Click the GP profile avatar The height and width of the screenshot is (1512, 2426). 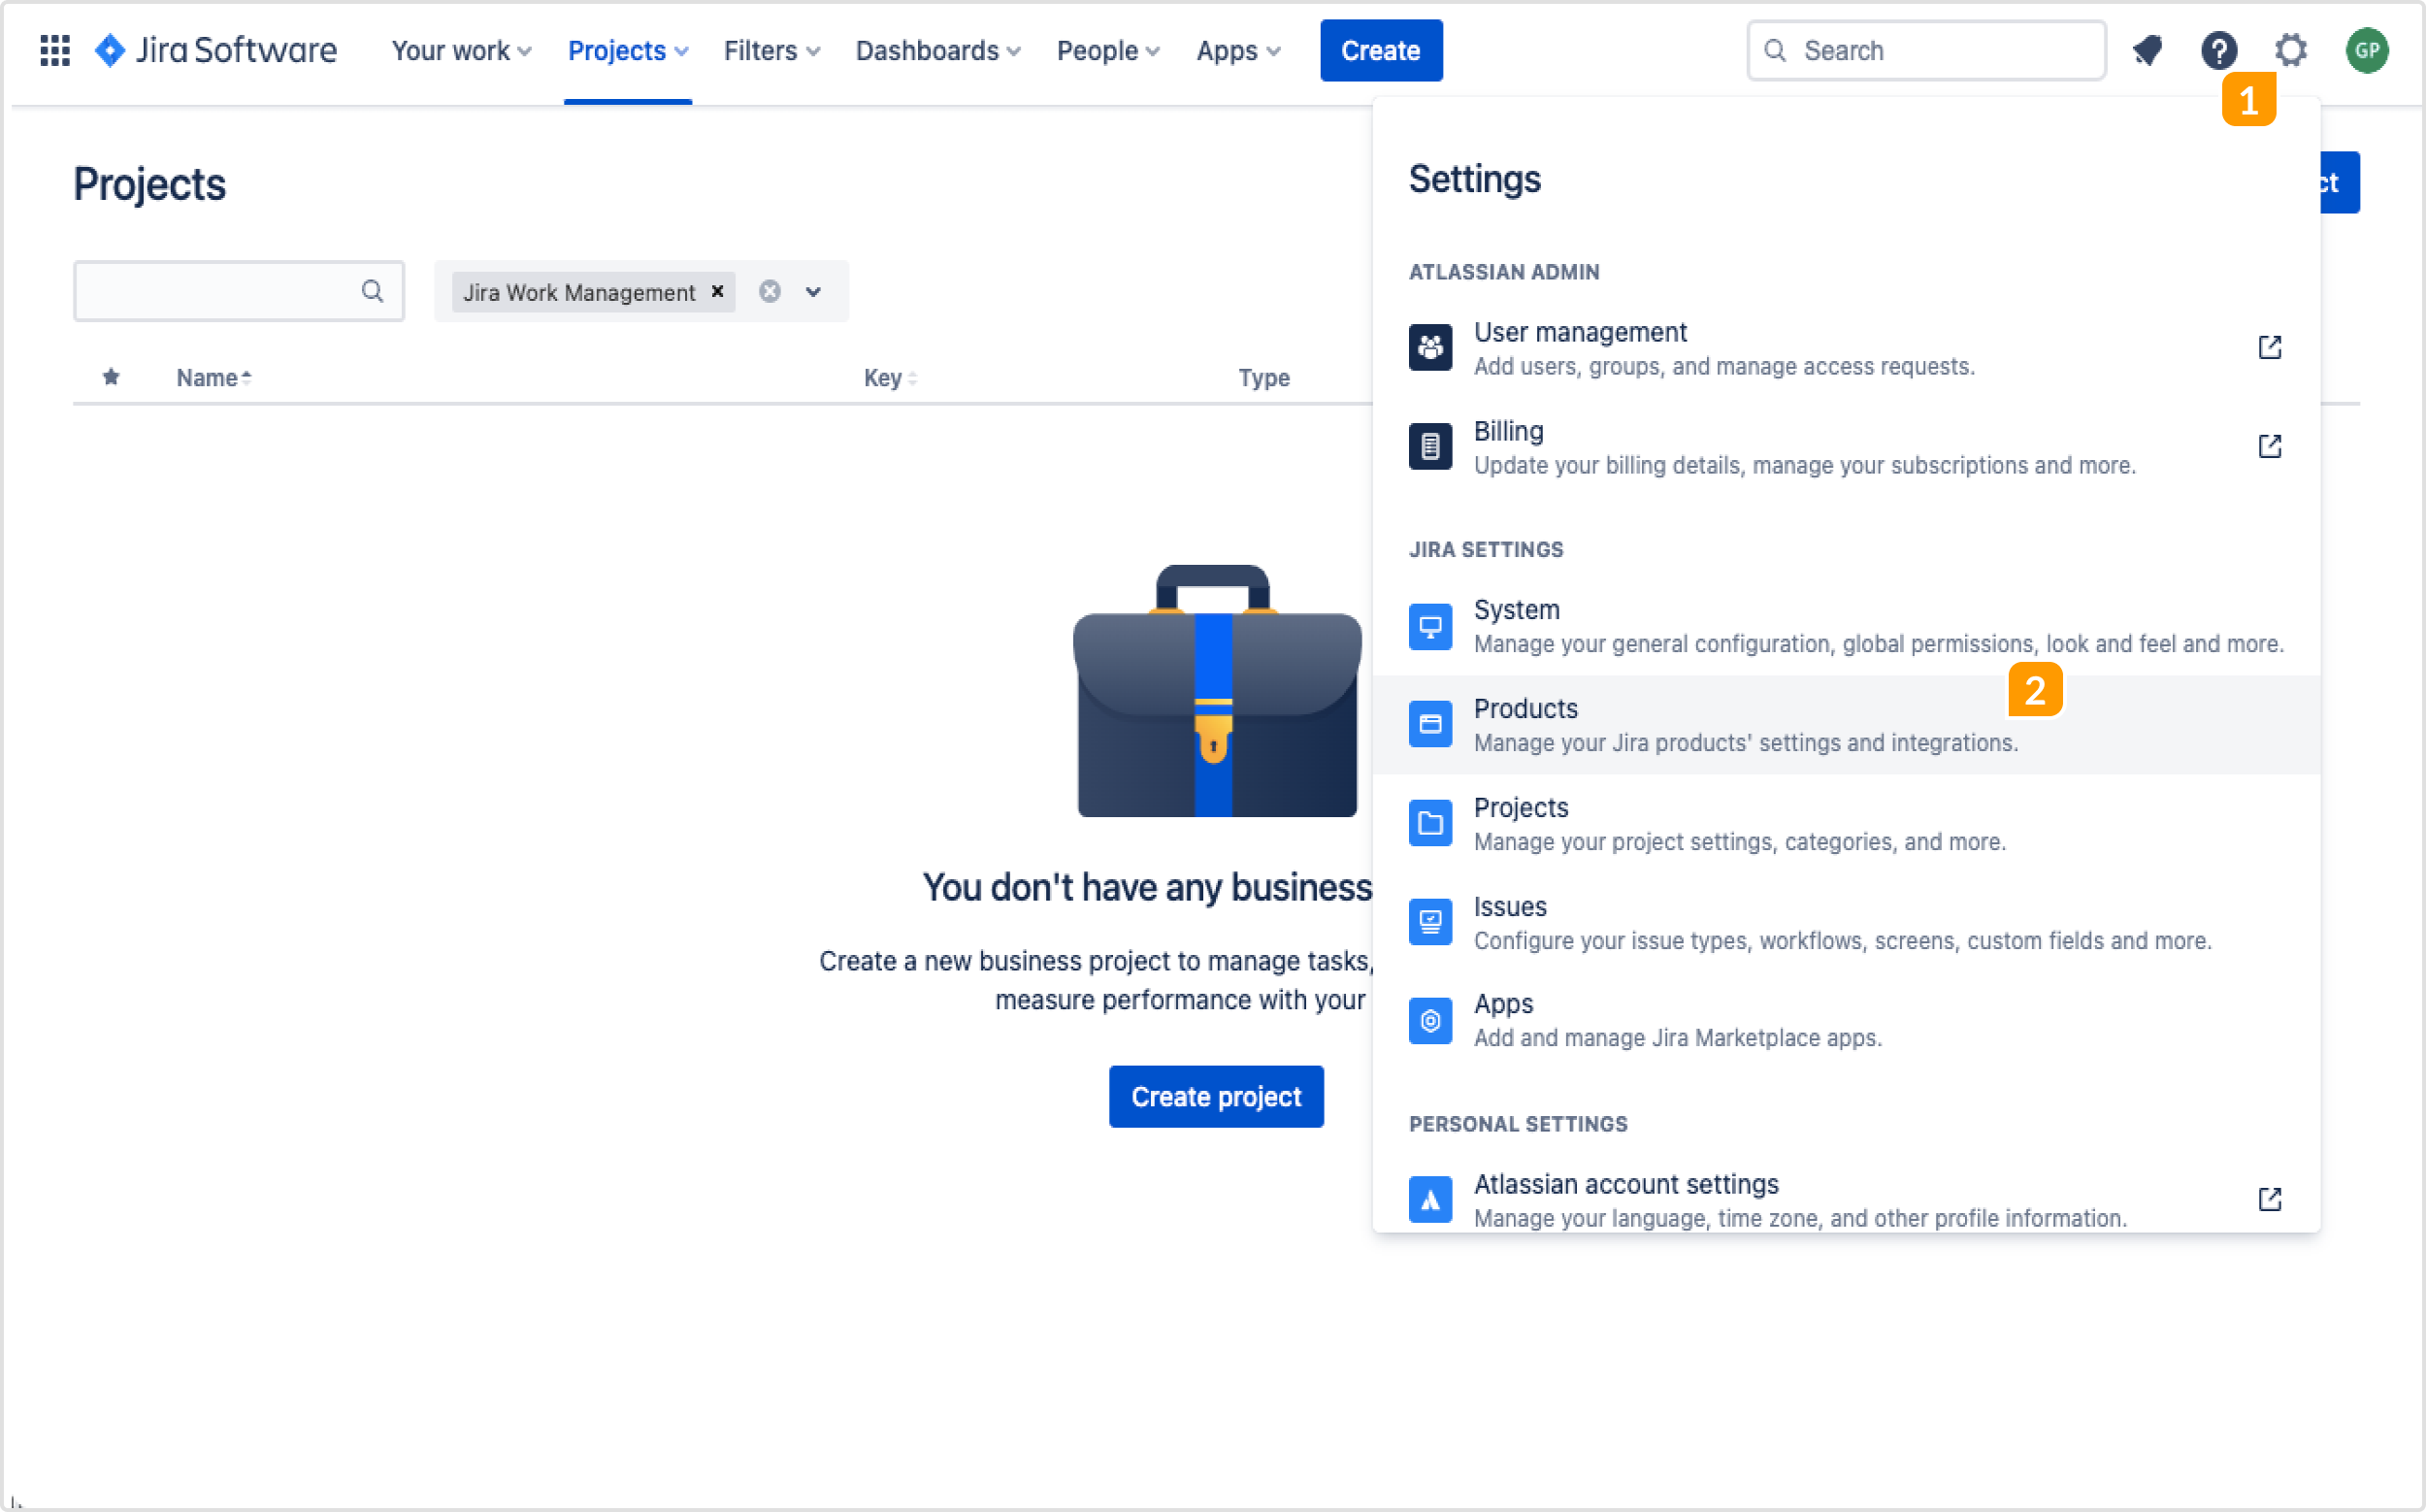pyautogui.click(x=2368, y=50)
